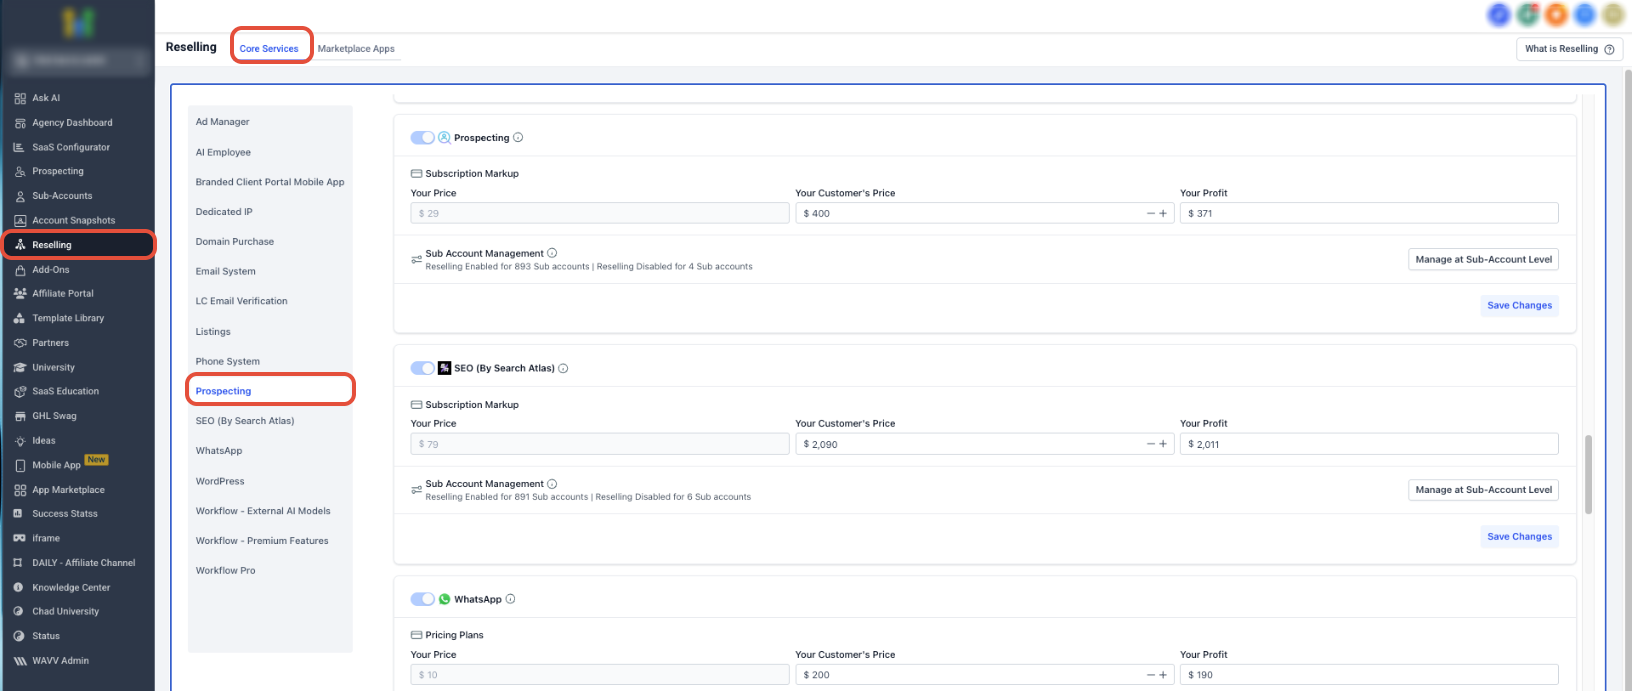Click the Success Statss sidebar icon
1632x691 pixels.
[18, 514]
